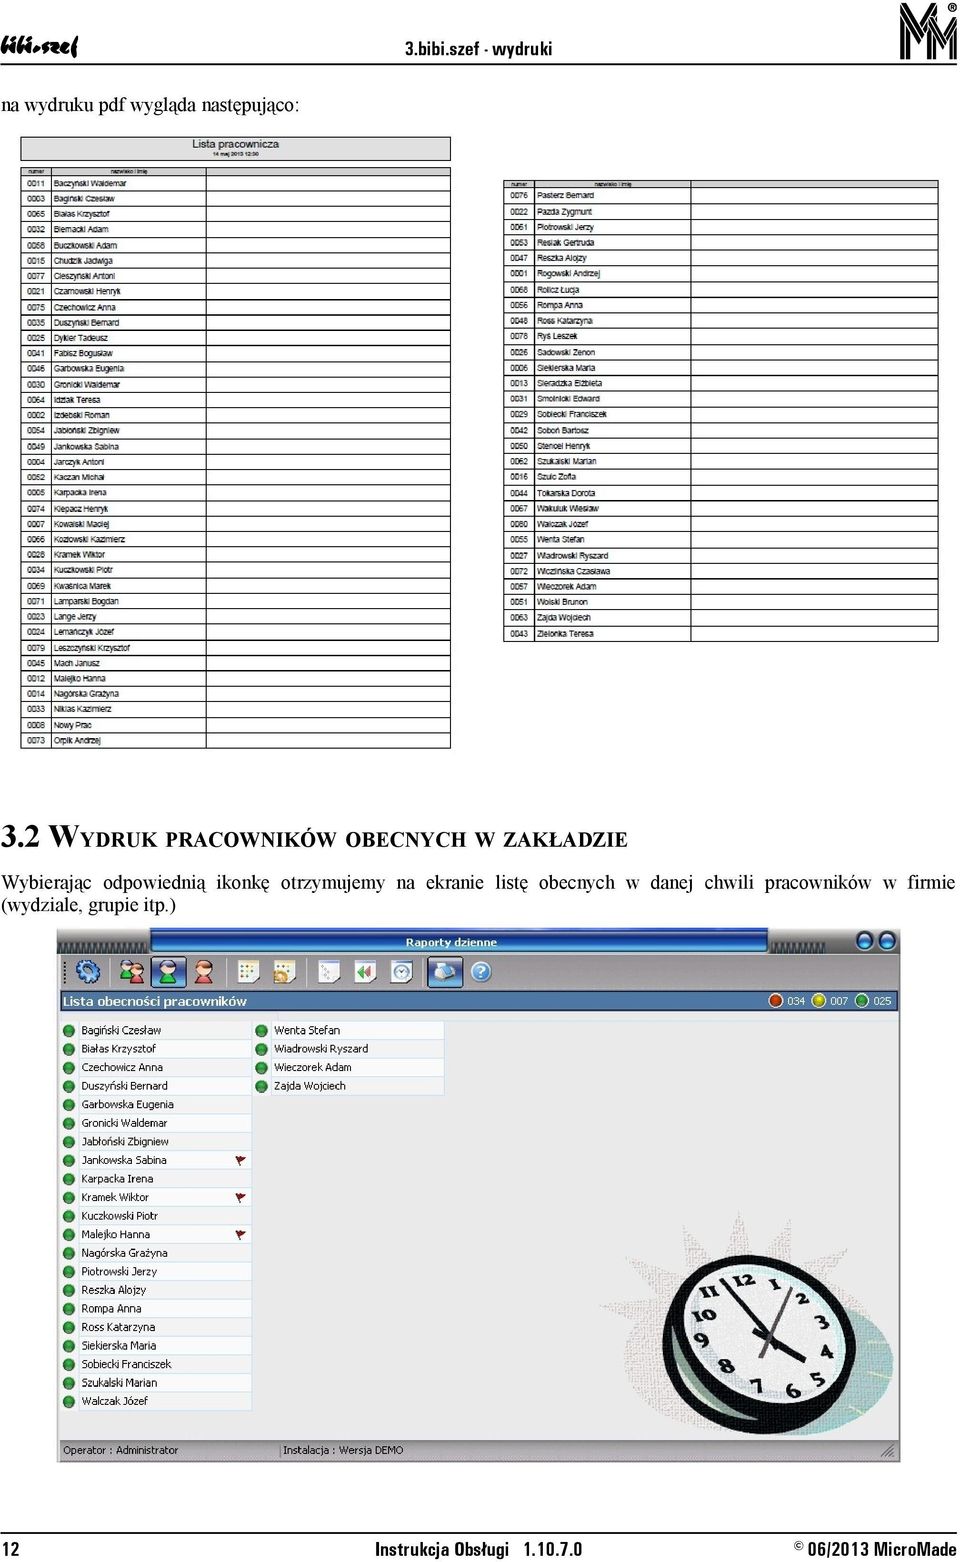Click the right round window button in title bar
Screen dimensions: 960x1562
tap(886, 941)
